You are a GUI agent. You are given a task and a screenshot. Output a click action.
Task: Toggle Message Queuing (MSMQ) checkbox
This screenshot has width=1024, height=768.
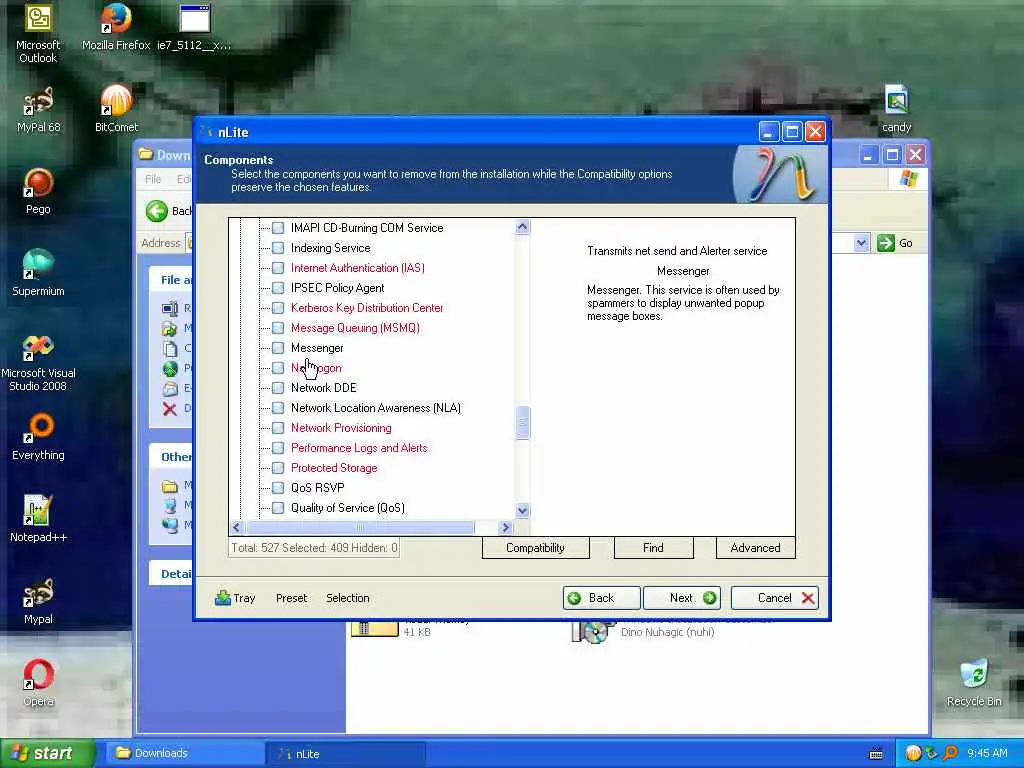278,328
